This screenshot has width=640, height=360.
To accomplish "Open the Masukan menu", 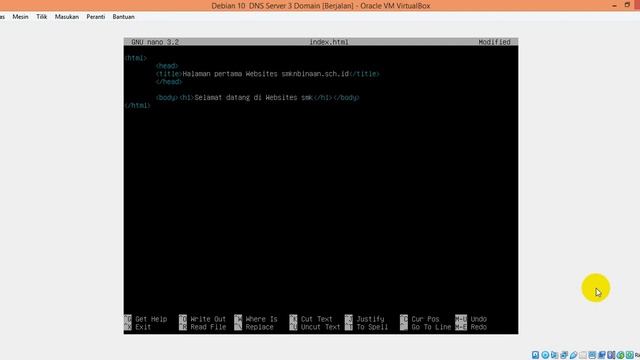I will click(67, 17).
